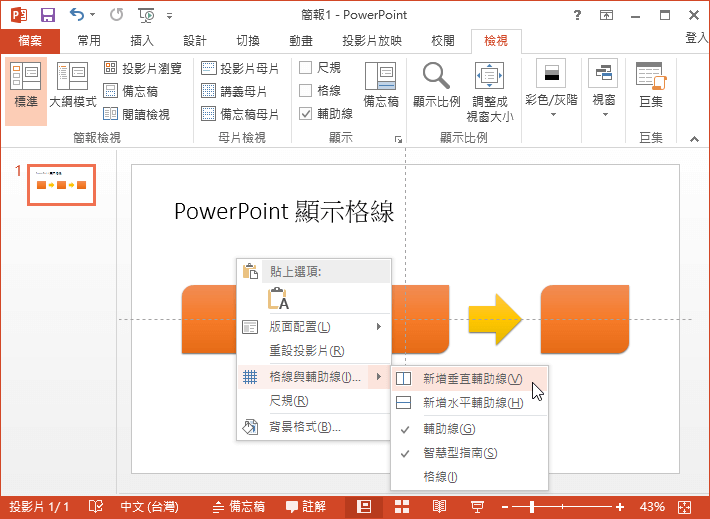710x519 pixels.
Task: Switch to the 校閱 Review tab
Action: [443, 41]
